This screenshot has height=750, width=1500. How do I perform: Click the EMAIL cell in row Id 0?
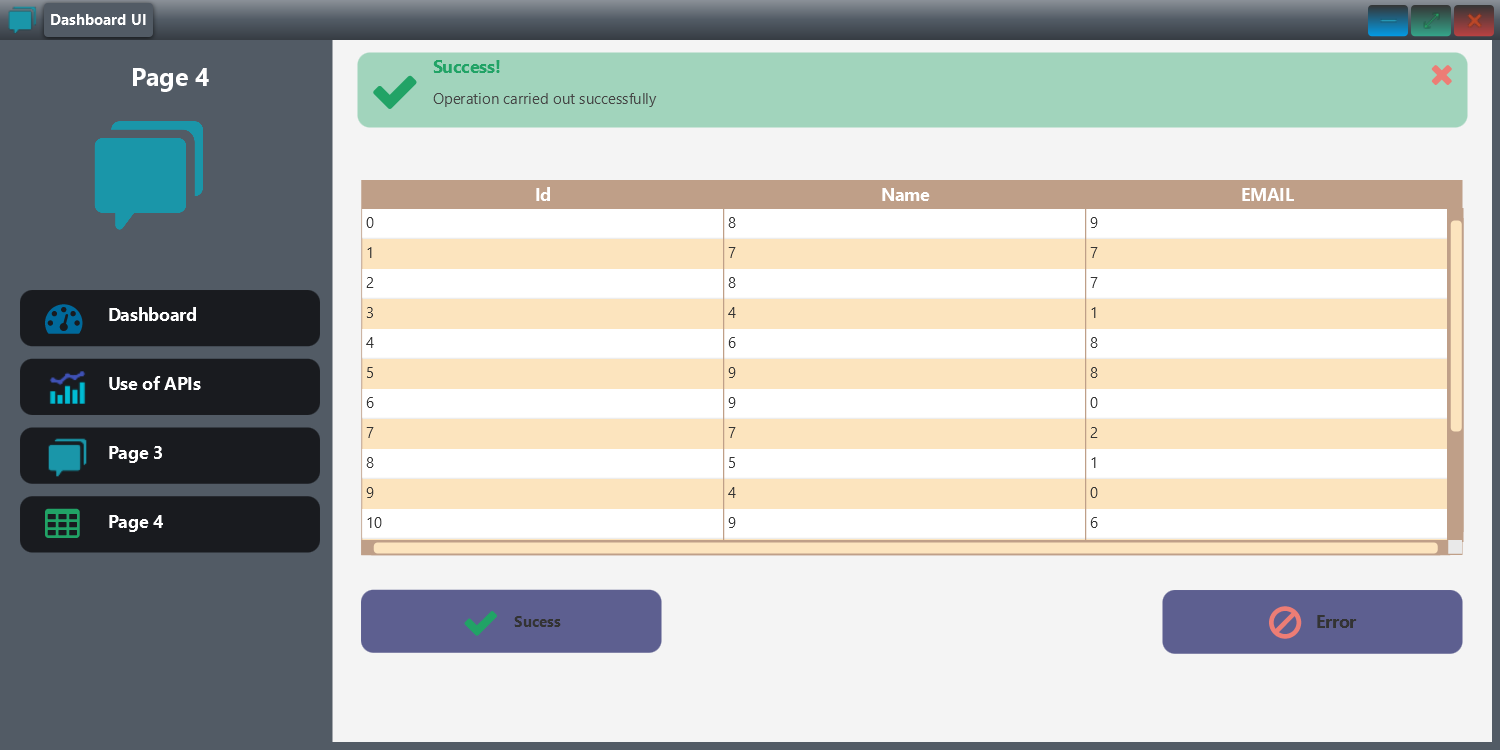pos(1267,224)
